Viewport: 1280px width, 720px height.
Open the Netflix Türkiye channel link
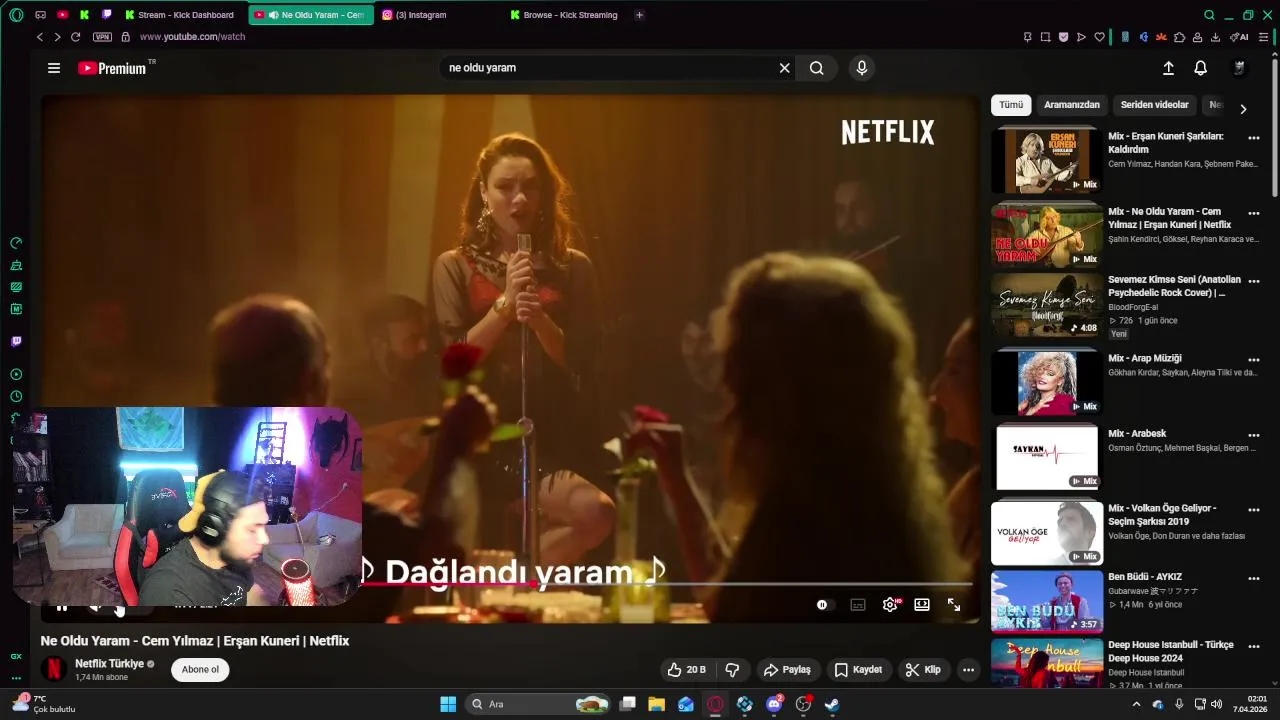point(109,664)
